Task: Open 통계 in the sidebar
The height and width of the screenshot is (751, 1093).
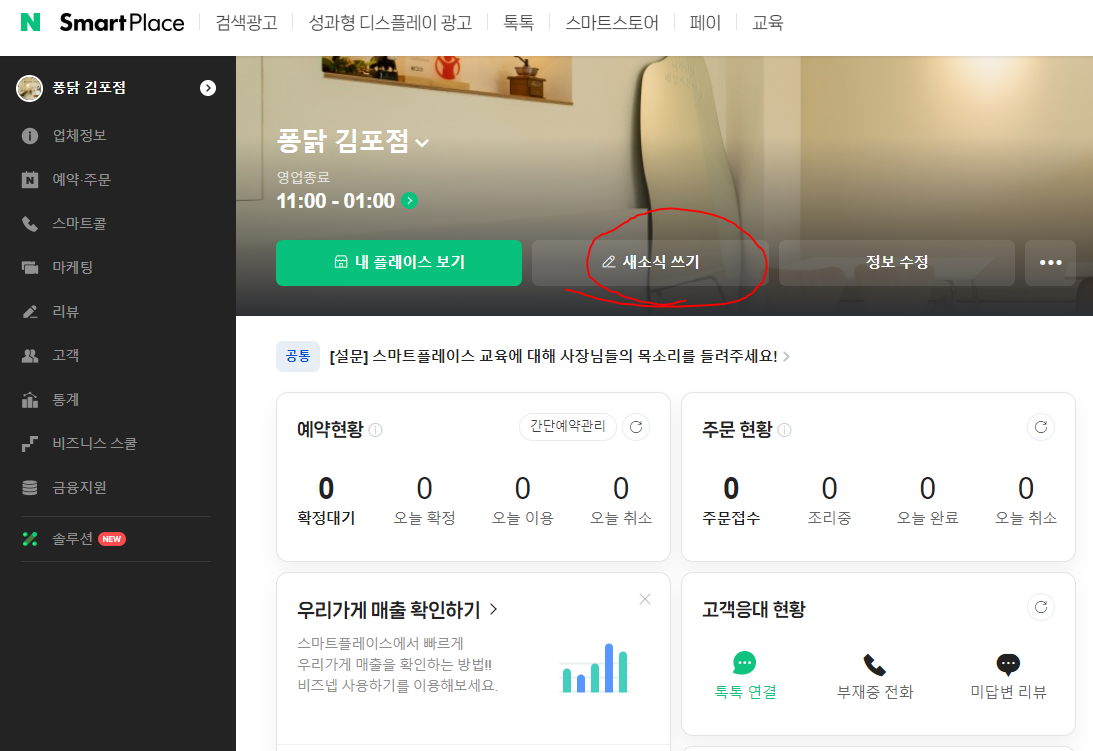Action: coord(66,400)
